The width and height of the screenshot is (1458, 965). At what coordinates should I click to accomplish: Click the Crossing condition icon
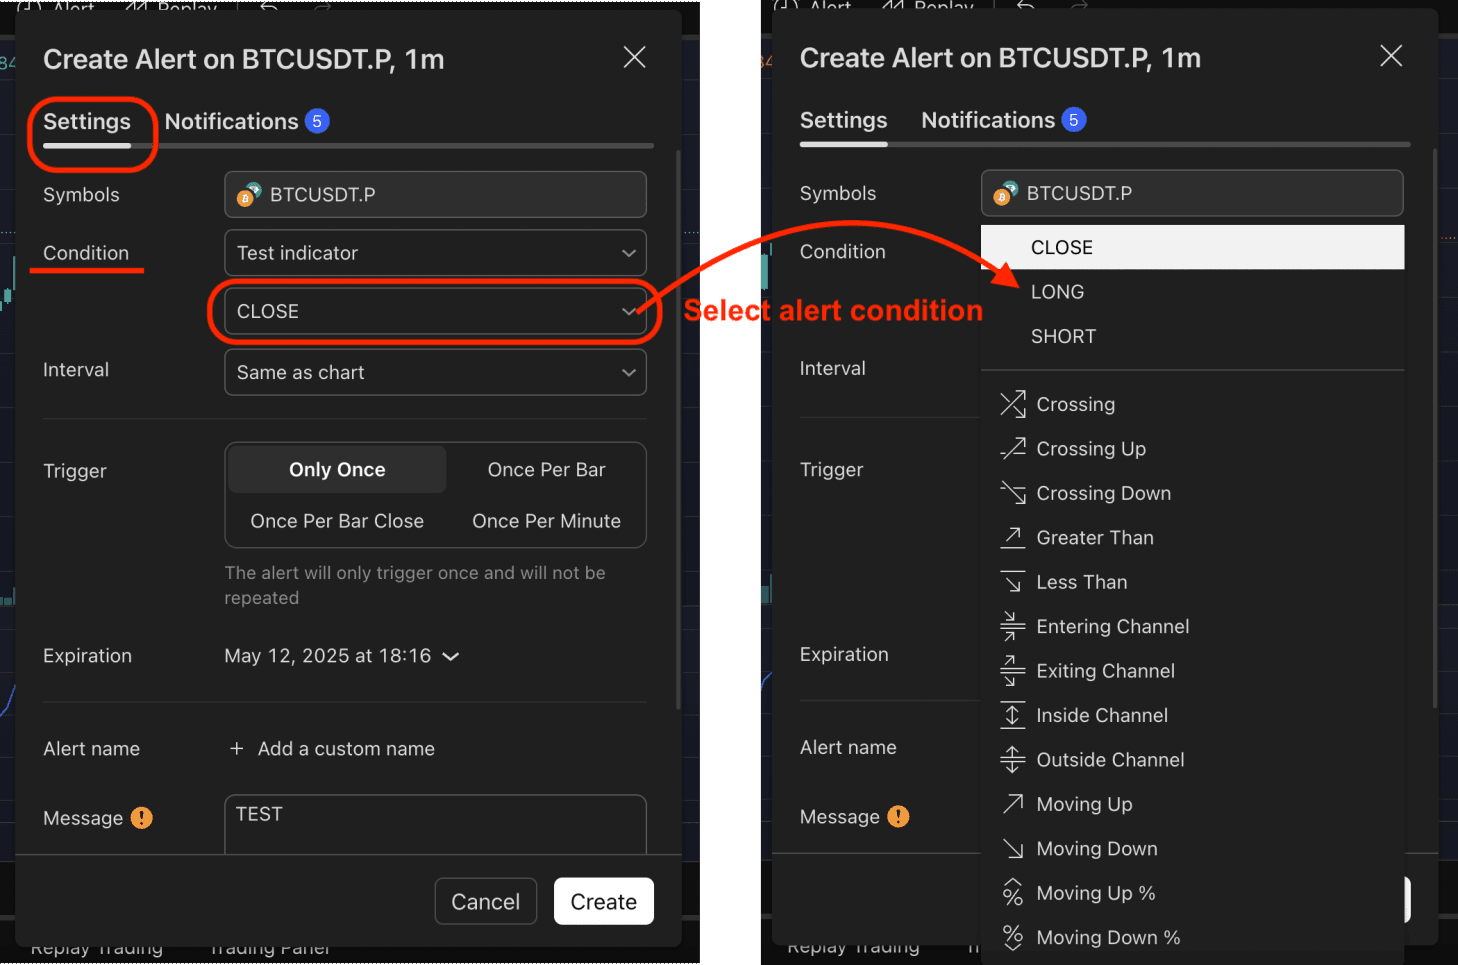[1012, 404]
